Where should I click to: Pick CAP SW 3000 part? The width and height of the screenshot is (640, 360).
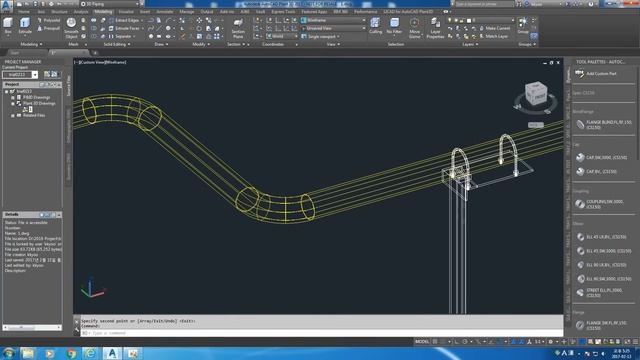[601, 158]
